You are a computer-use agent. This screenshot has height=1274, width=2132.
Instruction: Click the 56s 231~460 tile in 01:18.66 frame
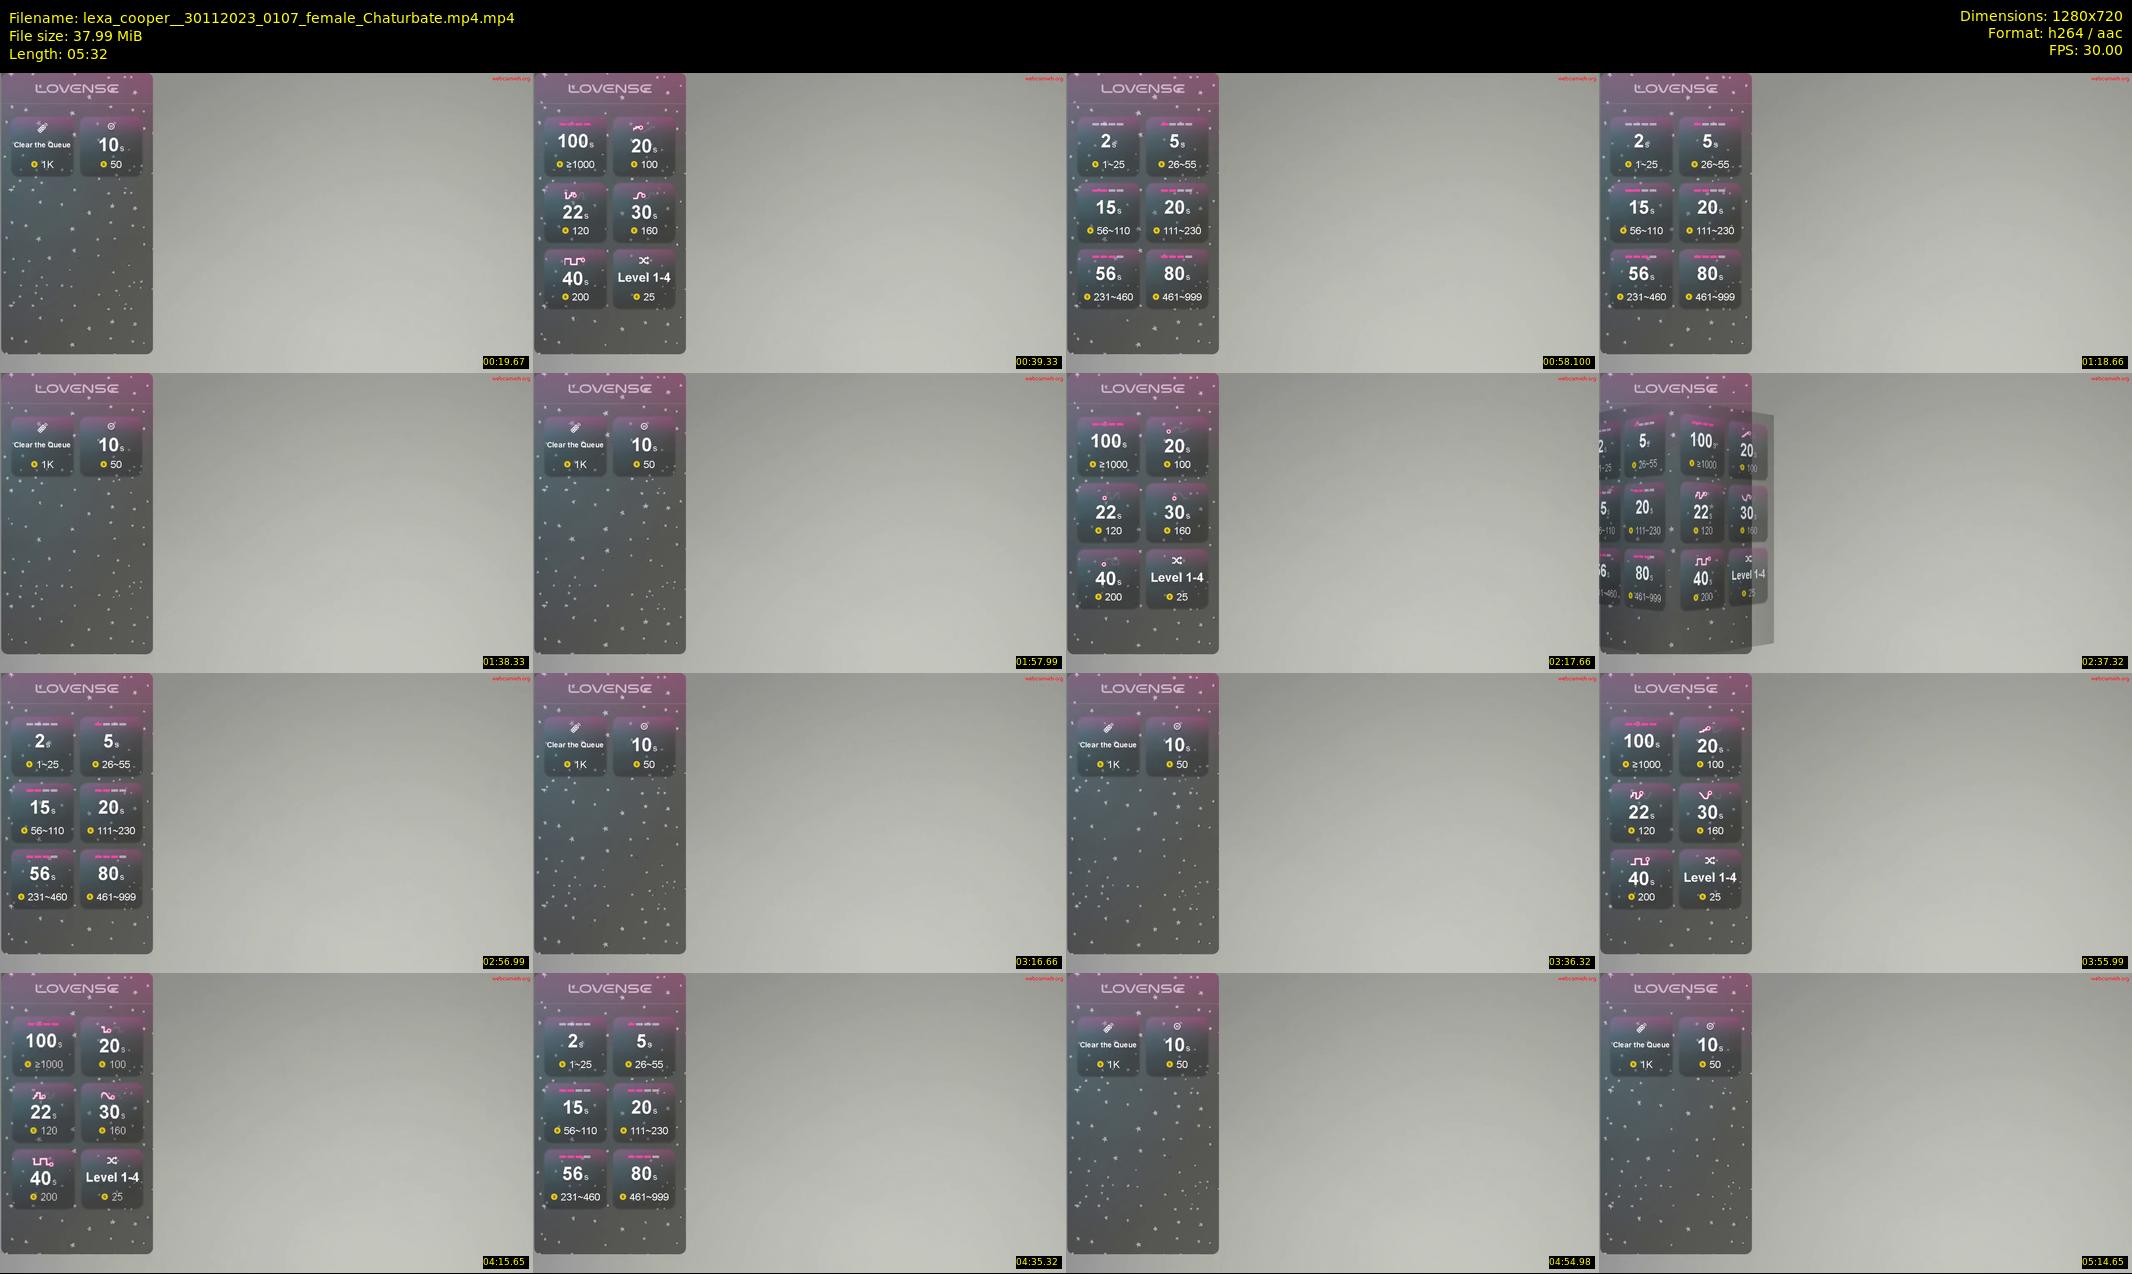click(1641, 279)
